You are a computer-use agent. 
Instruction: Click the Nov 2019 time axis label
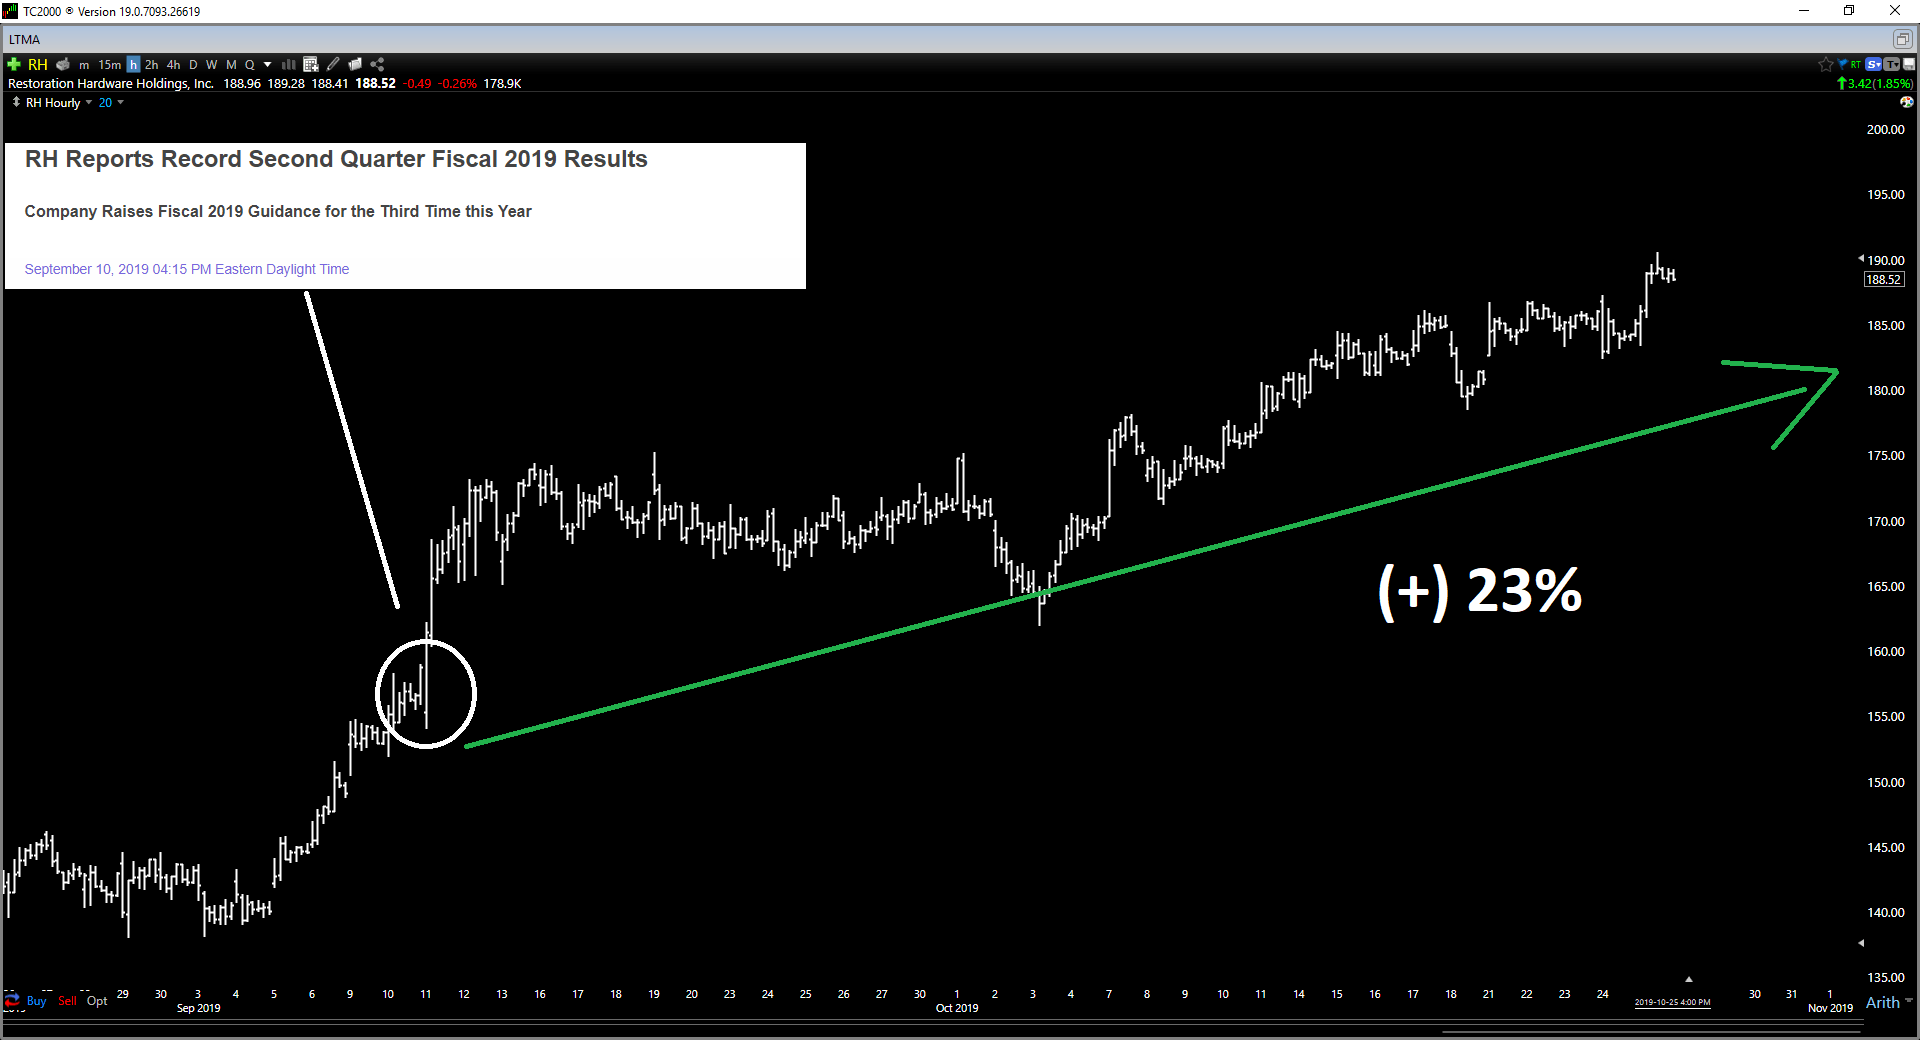[x=1830, y=1008]
